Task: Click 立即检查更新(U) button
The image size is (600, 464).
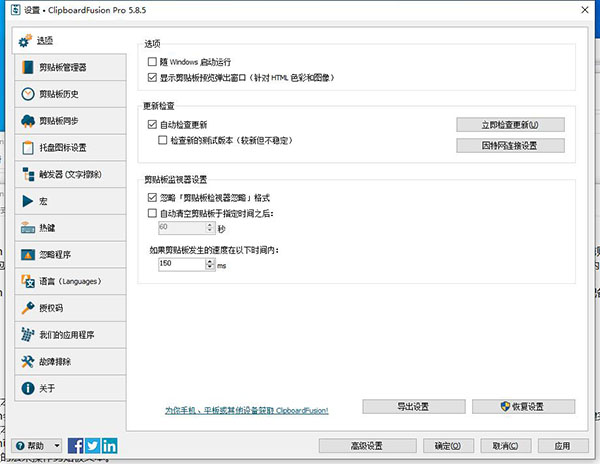Action: pos(510,125)
